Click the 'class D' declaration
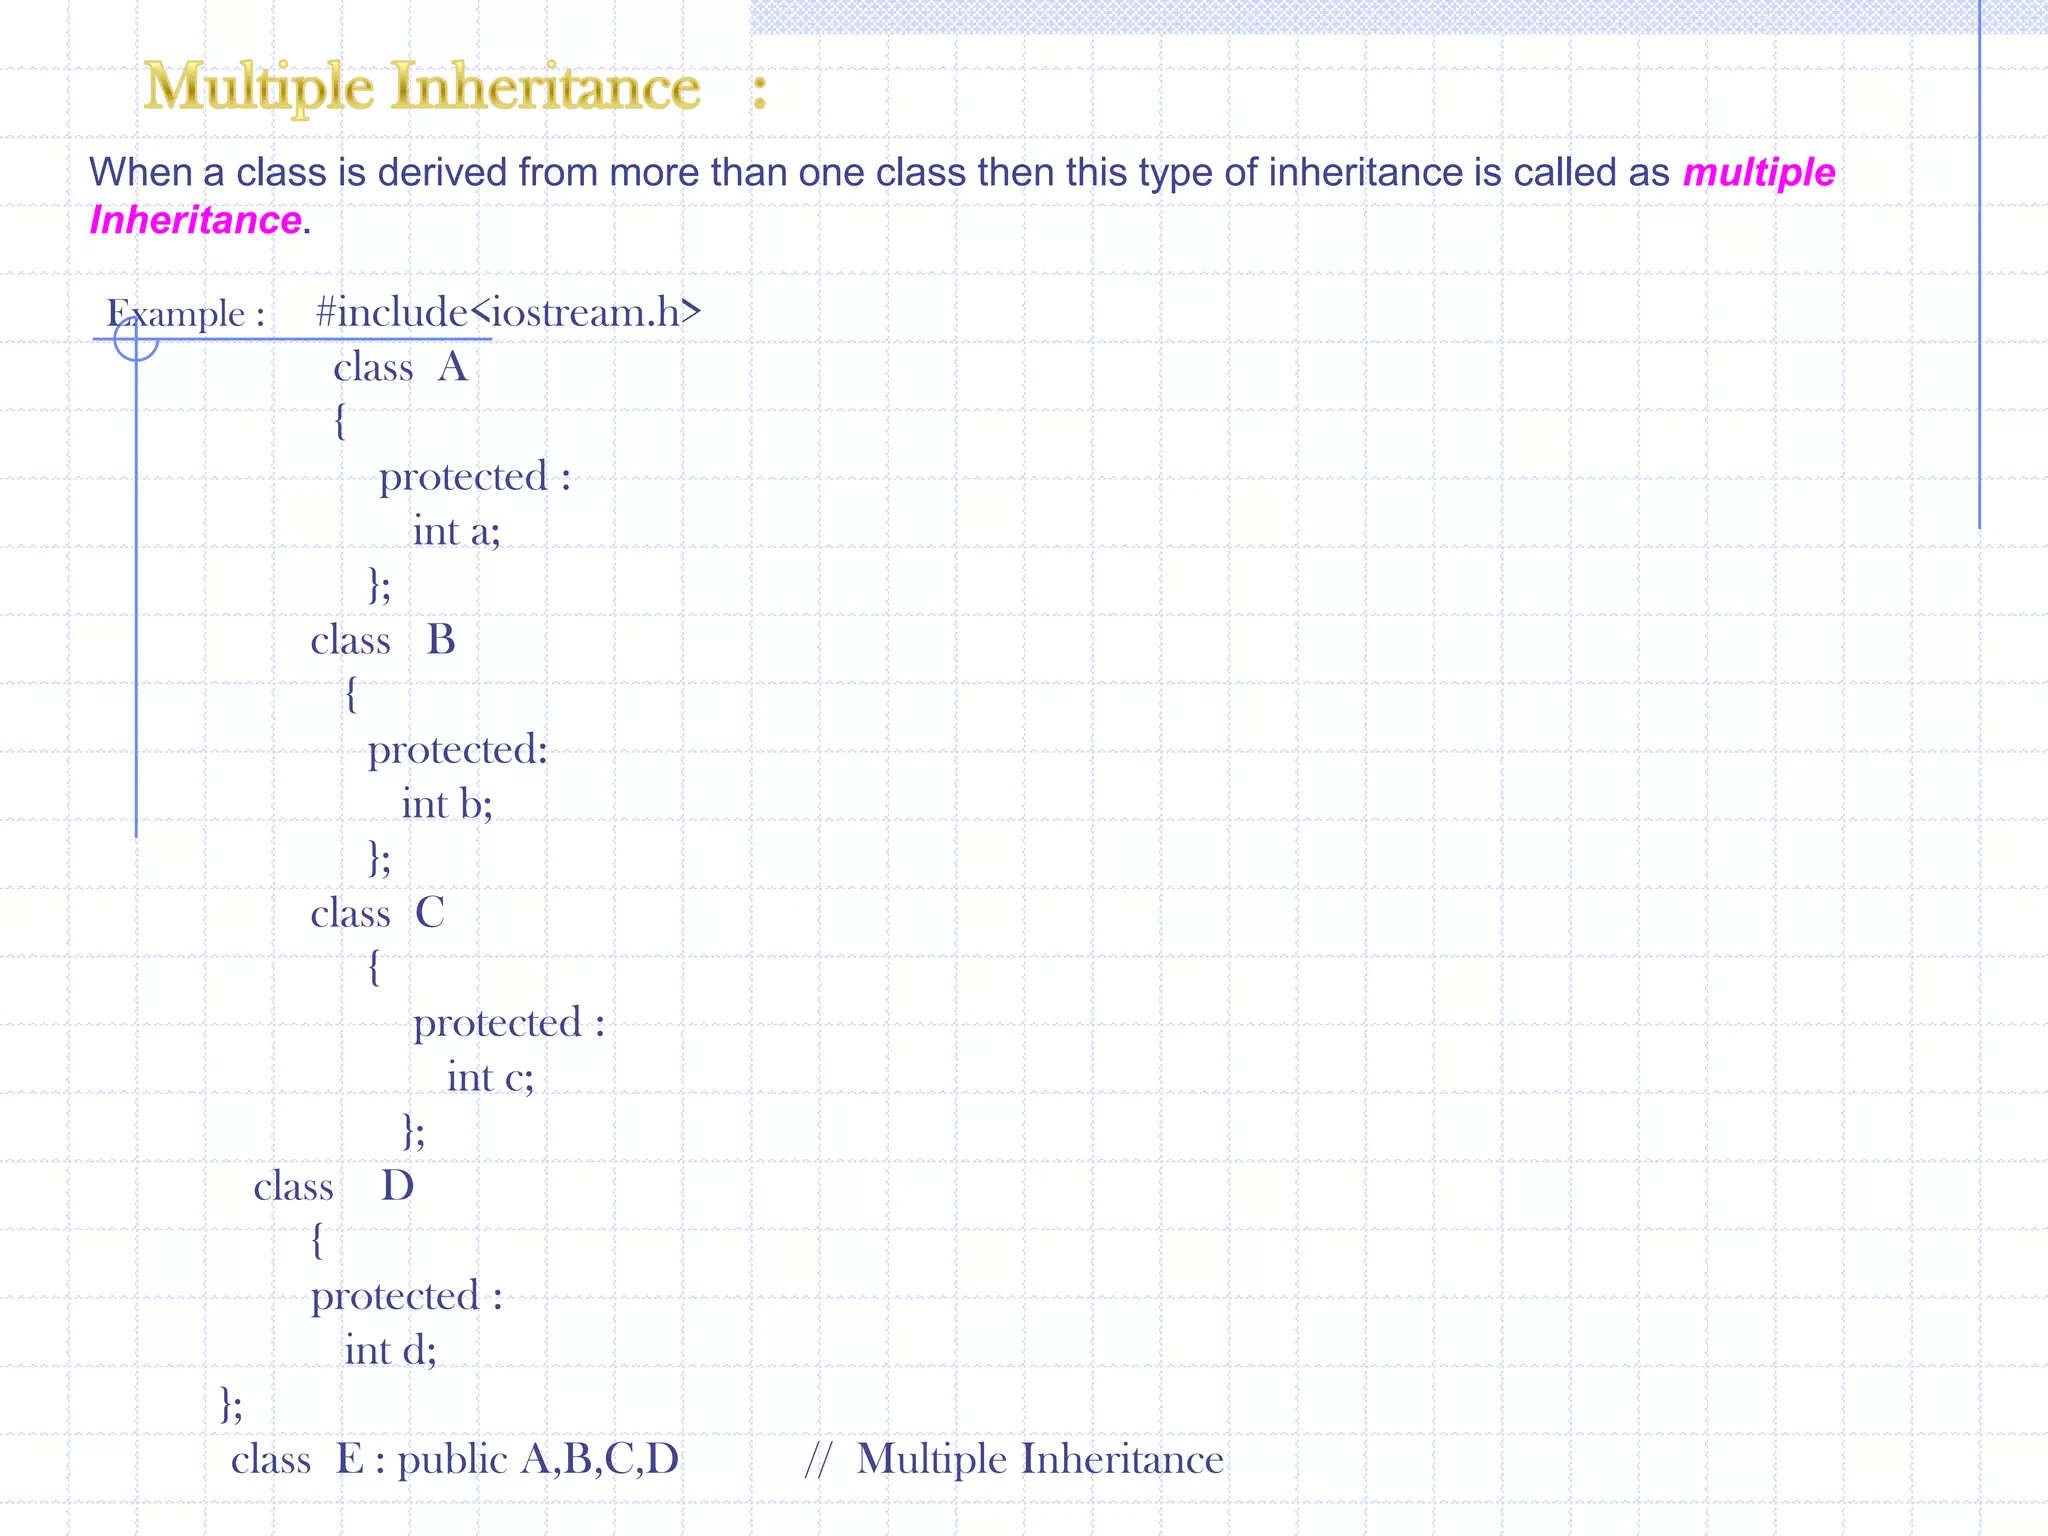Viewport: 2048px width, 1536px height. pos(333,1186)
